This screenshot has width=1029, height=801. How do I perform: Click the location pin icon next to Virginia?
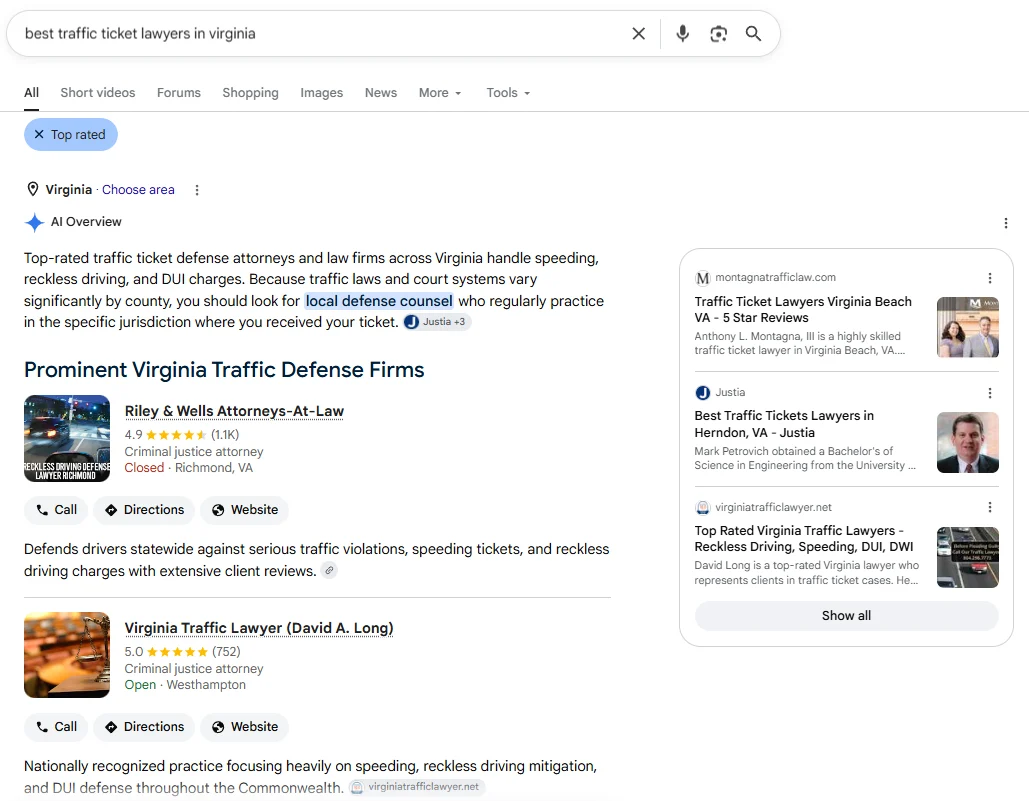tap(32, 190)
